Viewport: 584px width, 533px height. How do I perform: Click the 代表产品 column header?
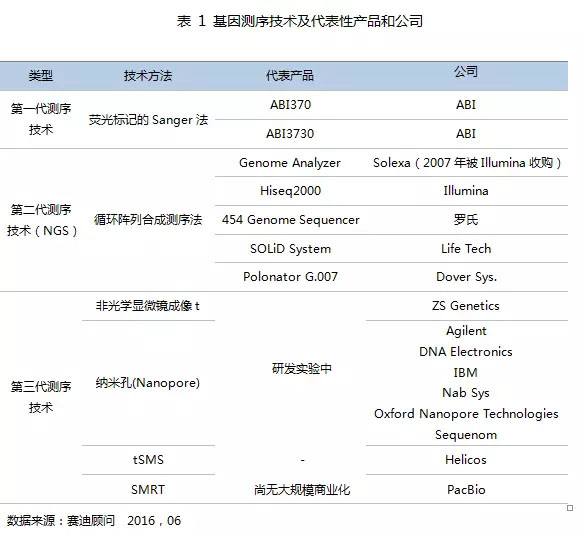(x=290, y=76)
